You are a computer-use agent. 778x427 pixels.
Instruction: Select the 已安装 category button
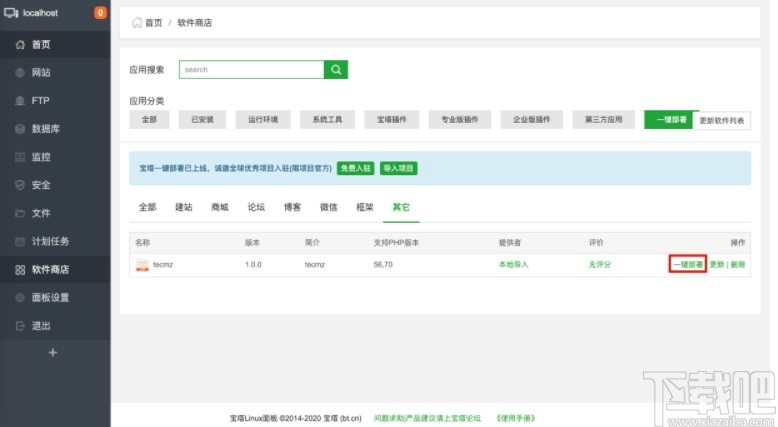point(202,120)
